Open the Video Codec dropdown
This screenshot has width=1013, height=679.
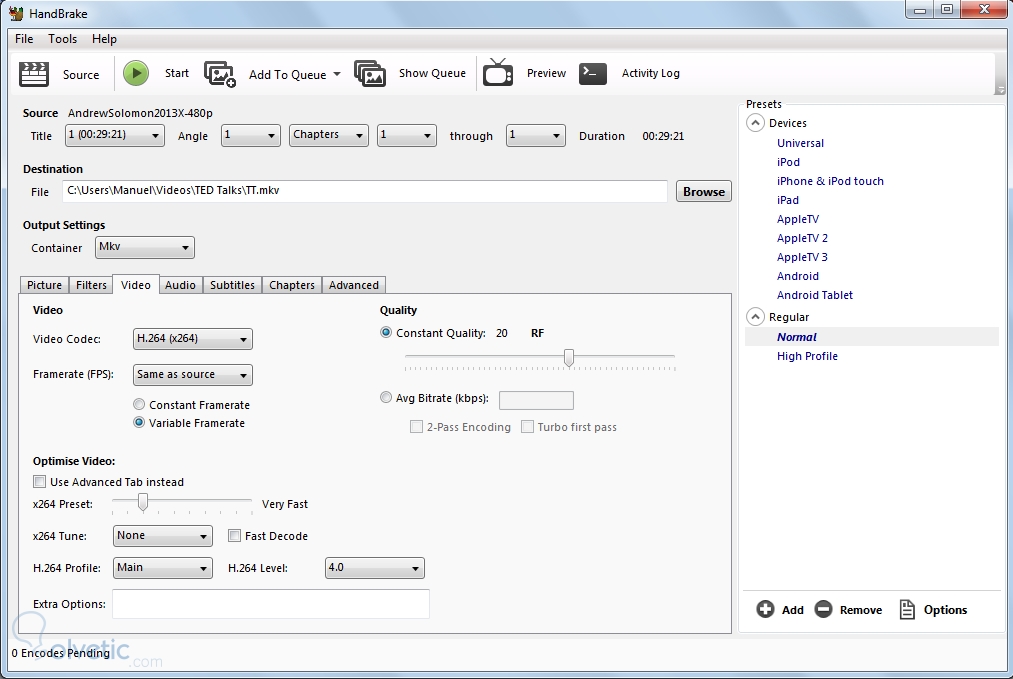coord(193,339)
